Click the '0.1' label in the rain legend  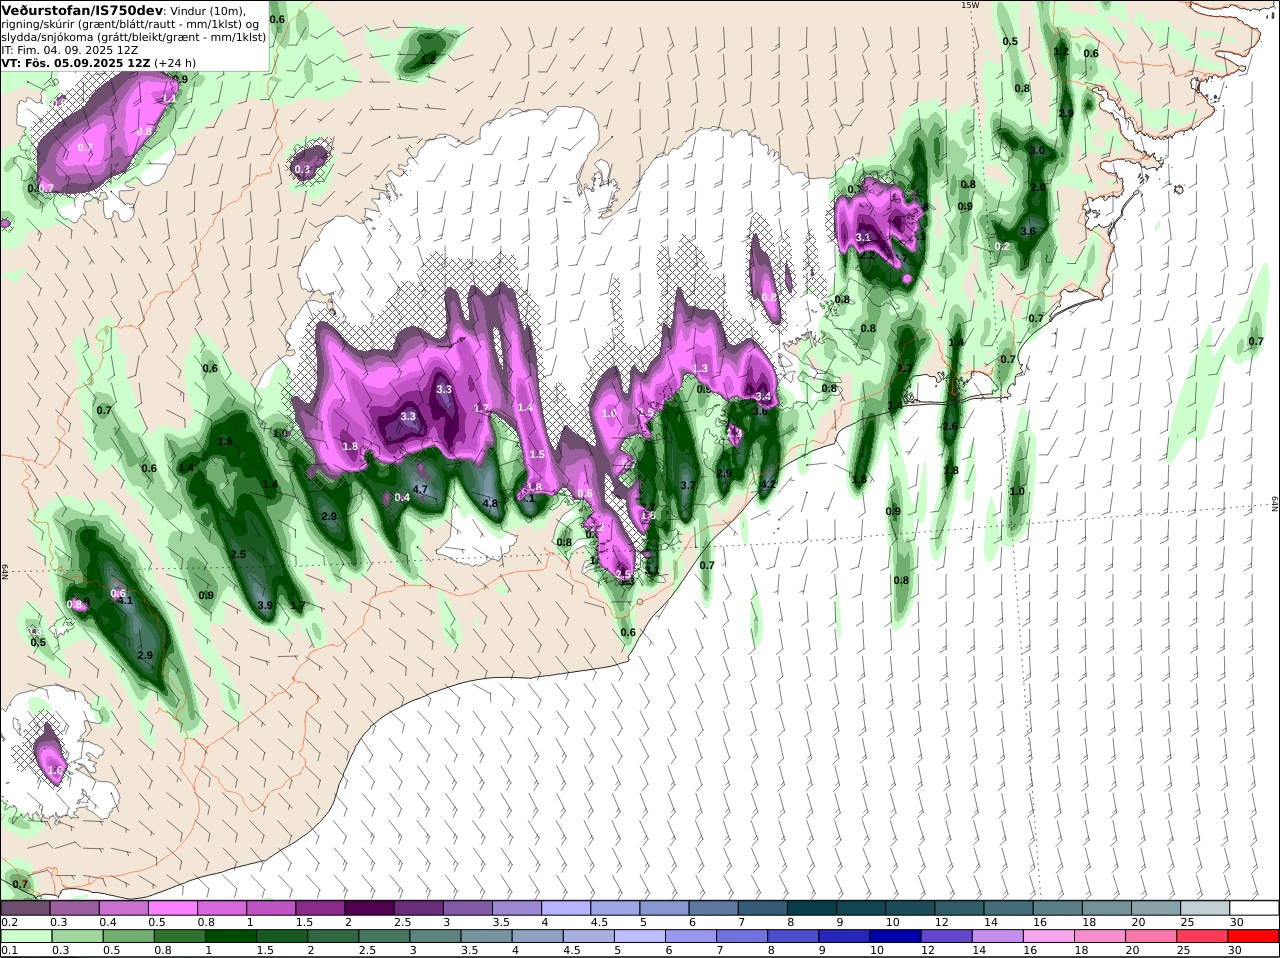point(9,950)
